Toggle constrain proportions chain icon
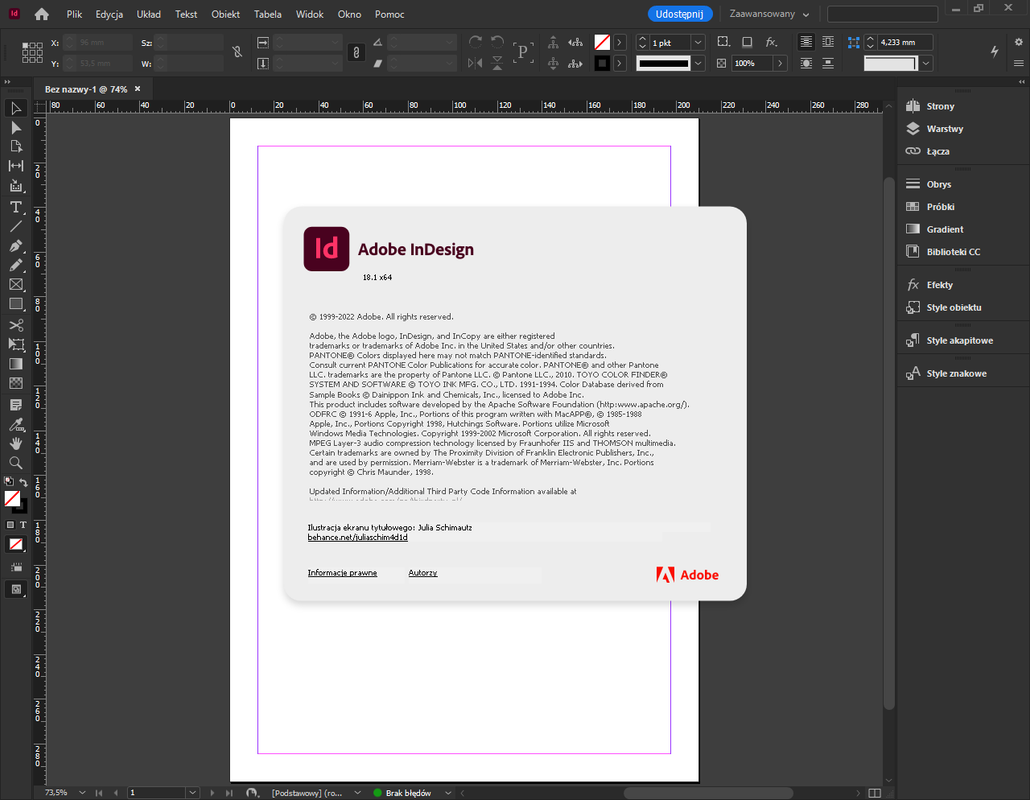Screen dimensions: 1030x800 [356, 53]
